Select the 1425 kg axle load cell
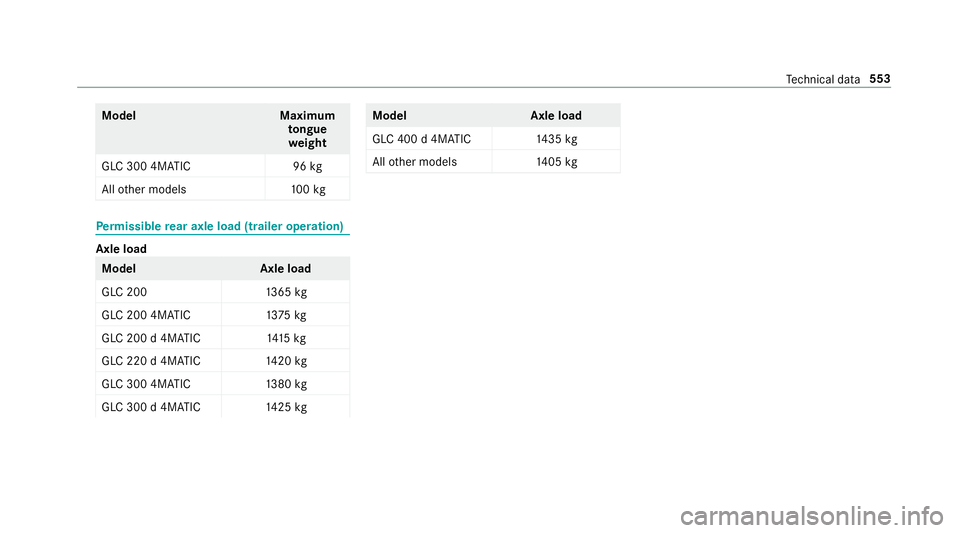This screenshot has width=960, height=533. [286, 407]
